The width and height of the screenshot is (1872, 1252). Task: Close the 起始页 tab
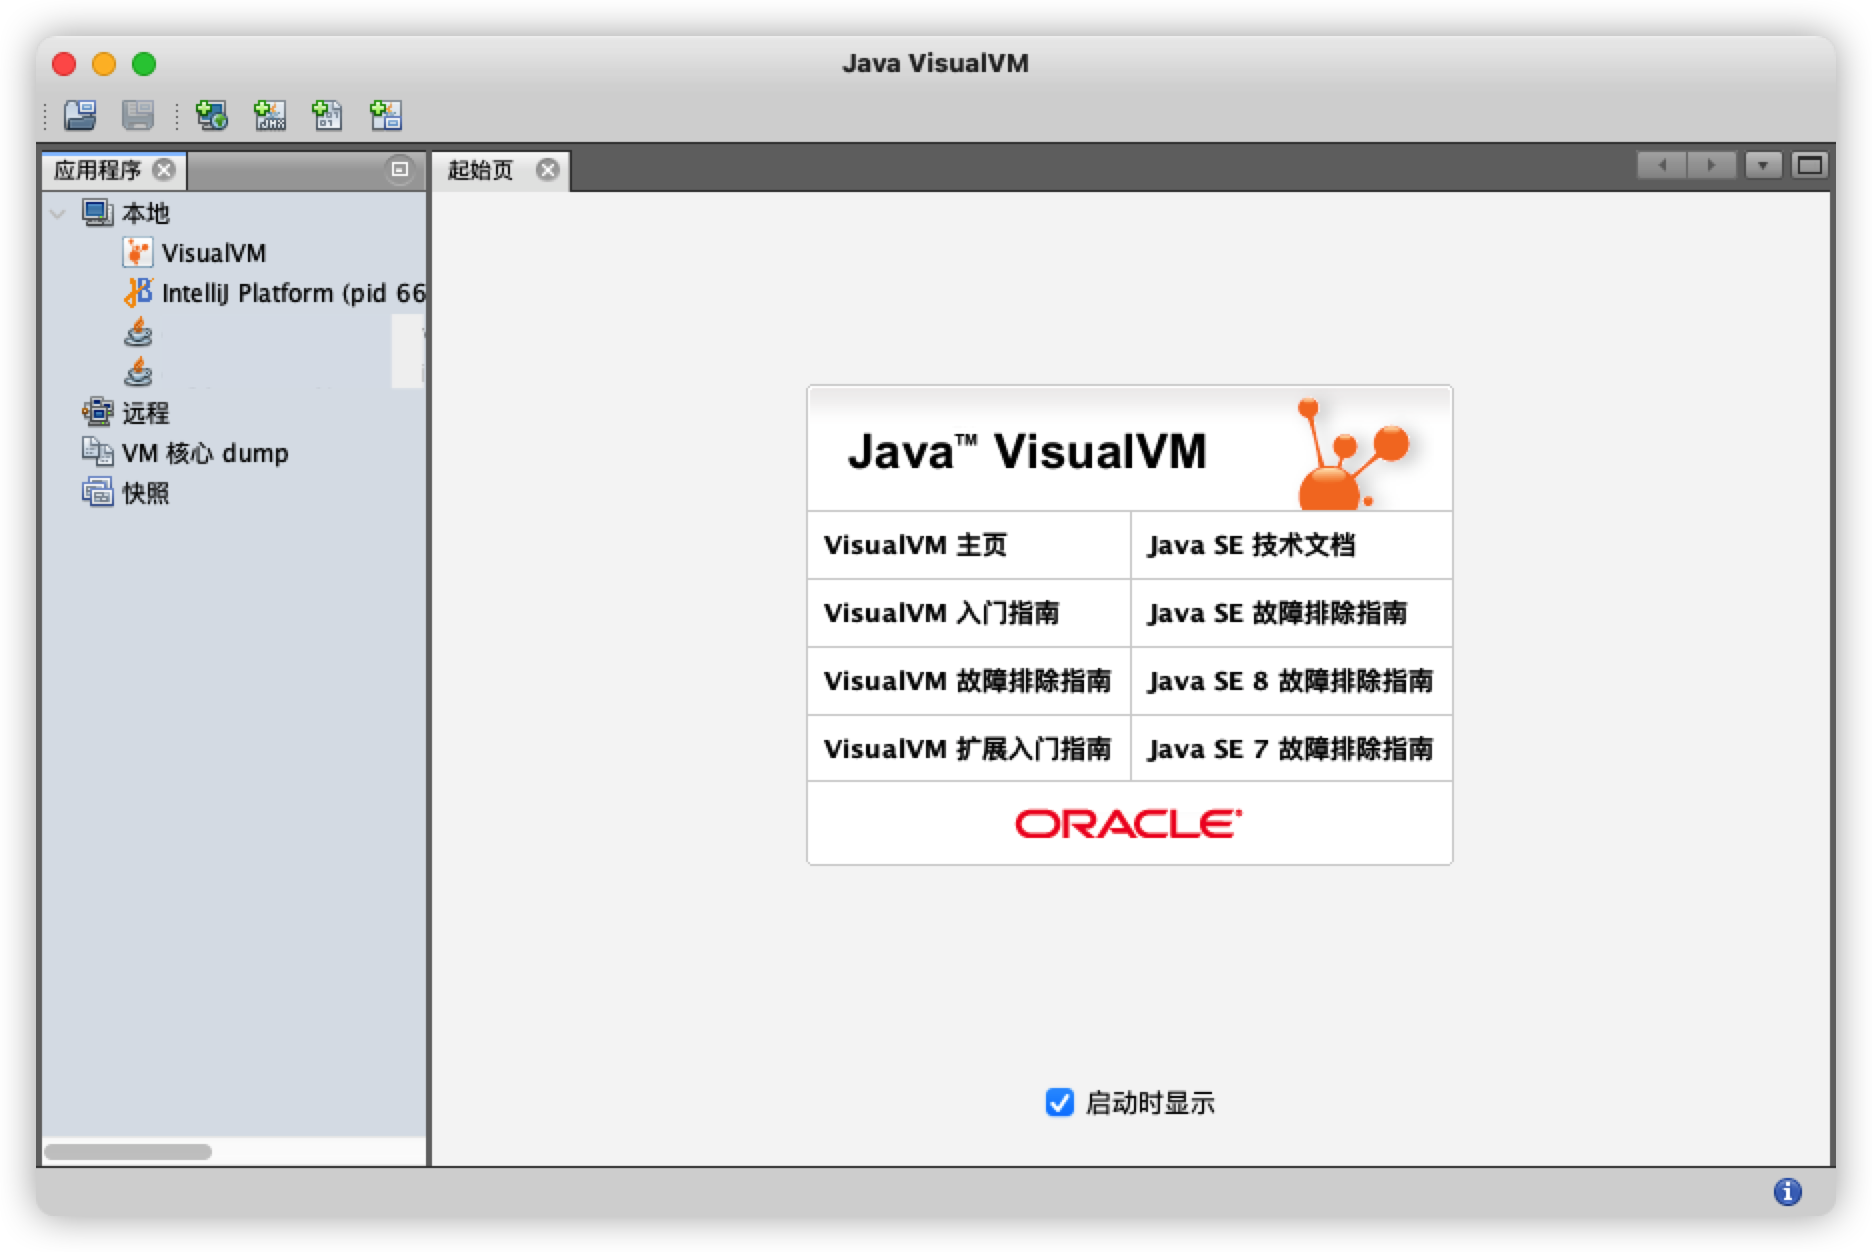tap(547, 170)
